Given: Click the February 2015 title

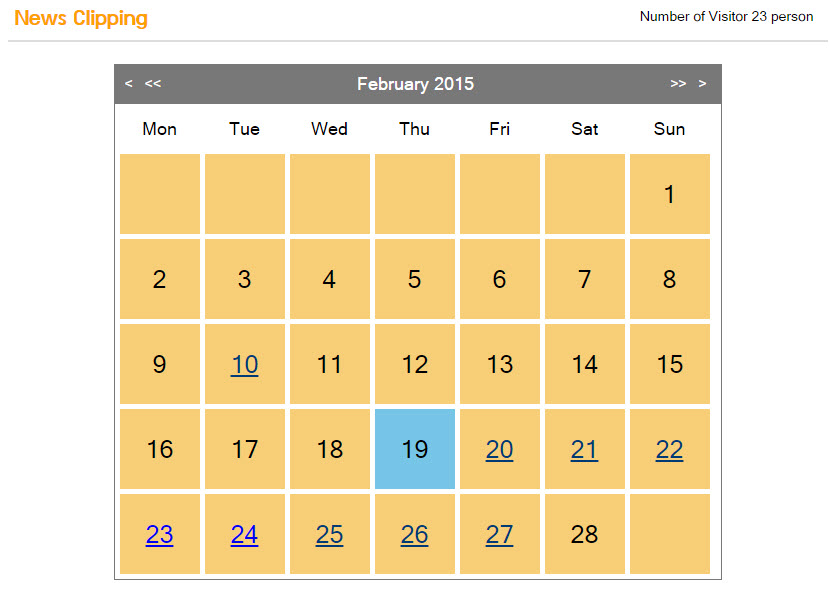Looking at the screenshot, I should click(x=415, y=84).
